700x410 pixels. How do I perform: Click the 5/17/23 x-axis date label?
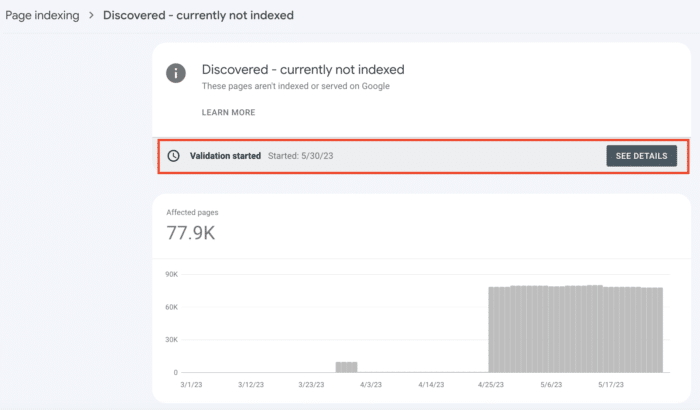pyautogui.click(x=611, y=385)
